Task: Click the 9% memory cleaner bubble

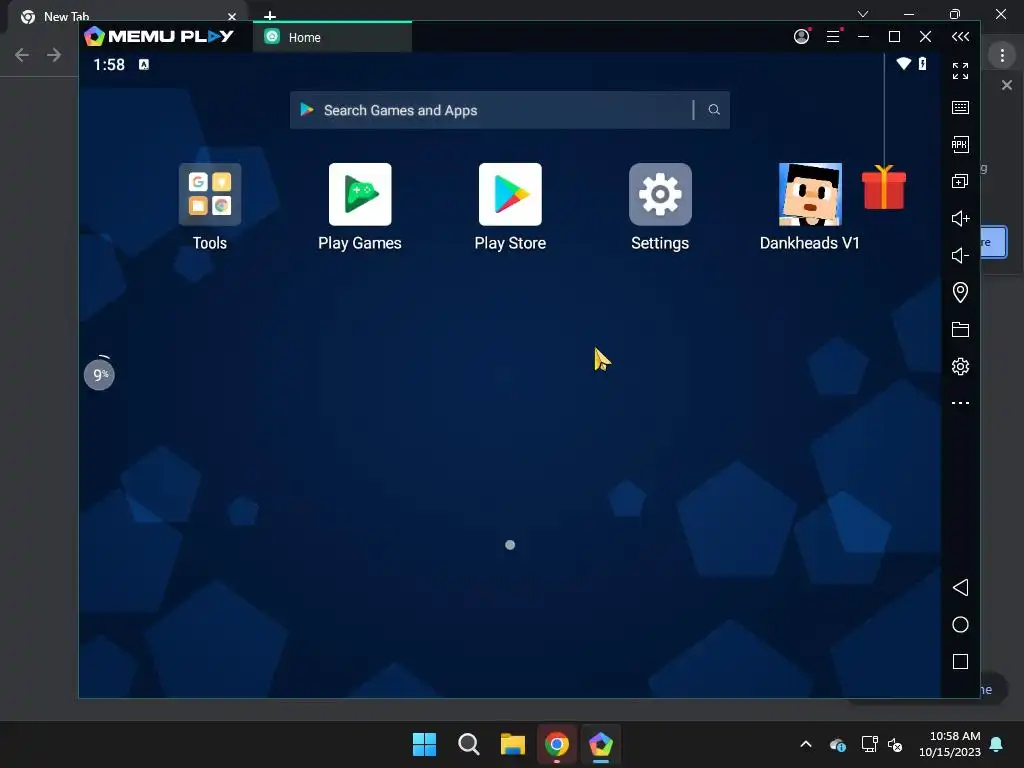Action: pyautogui.click(x=99, y=375)
